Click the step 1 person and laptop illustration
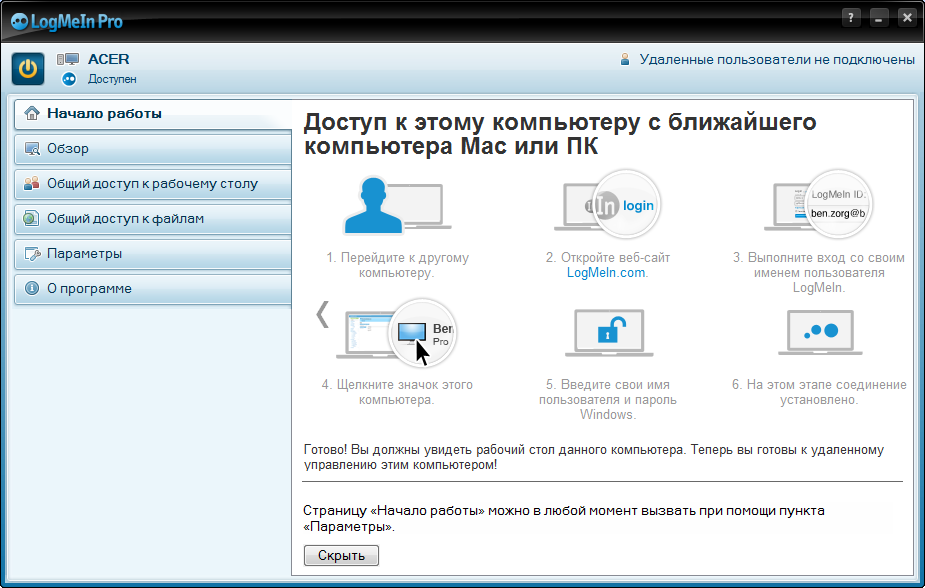Viewport: 925px width, 588px height. 396,205
